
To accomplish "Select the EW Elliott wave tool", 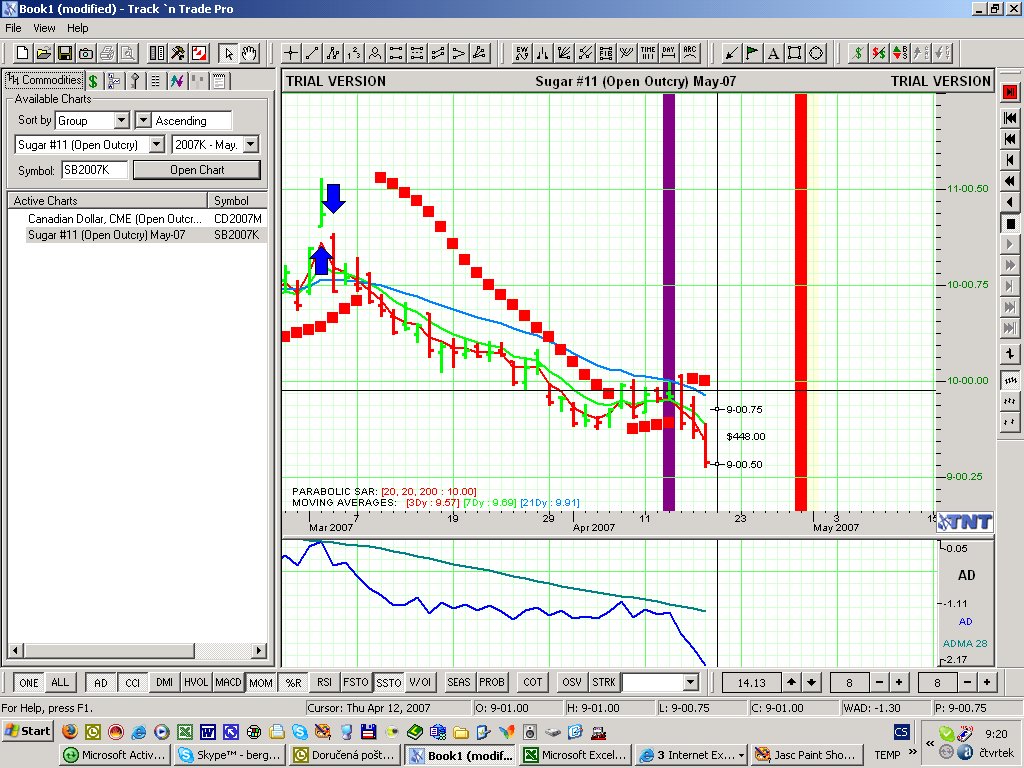I will click(521, 53).
